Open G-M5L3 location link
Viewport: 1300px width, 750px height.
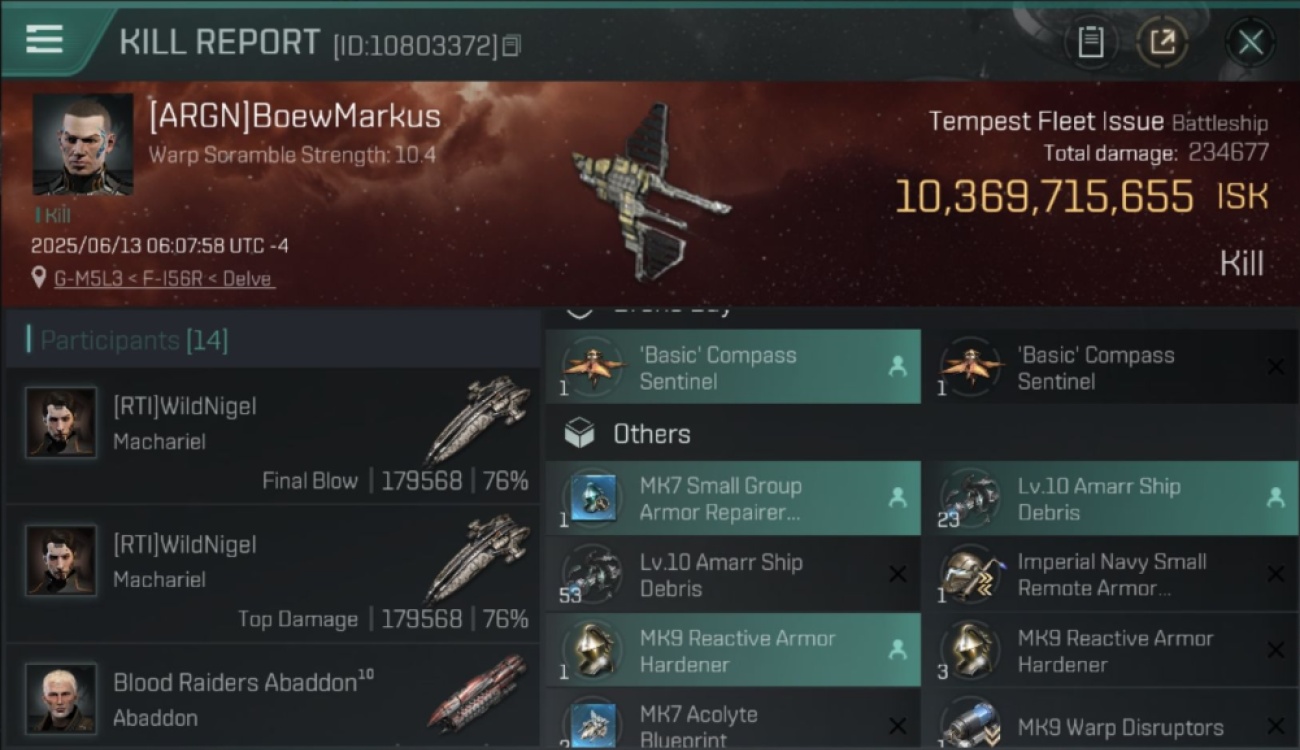pyautogui.click(x=164, y=278)
